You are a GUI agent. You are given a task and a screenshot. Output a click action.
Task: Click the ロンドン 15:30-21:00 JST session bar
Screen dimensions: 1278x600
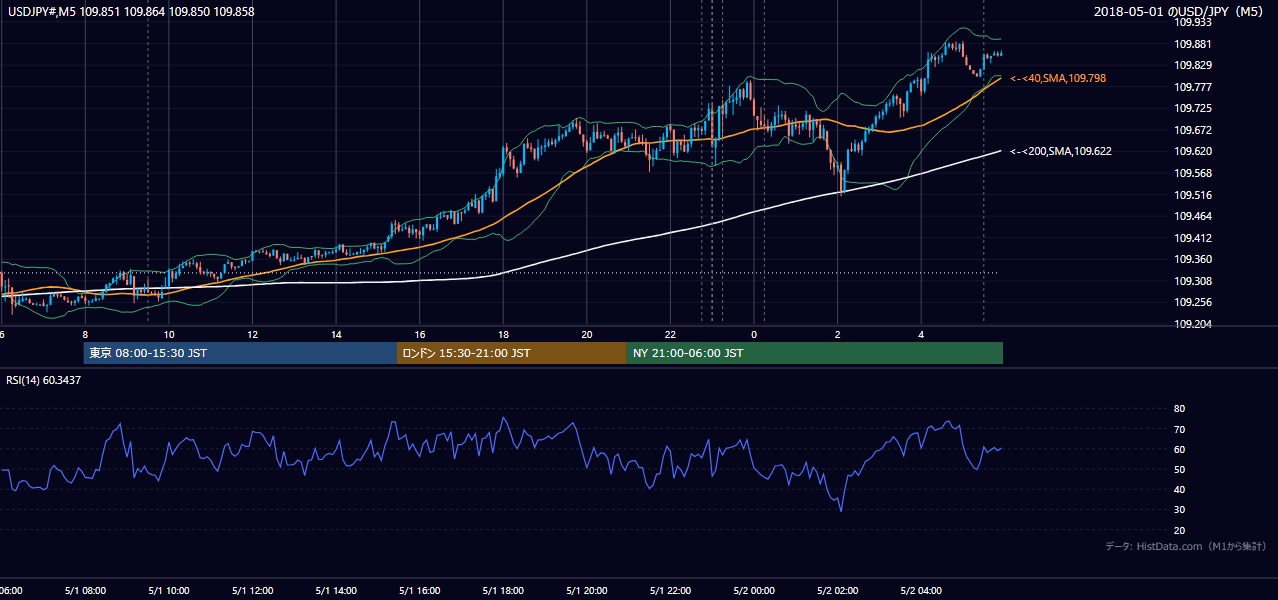pyautogui.click(x=512, y=353)
